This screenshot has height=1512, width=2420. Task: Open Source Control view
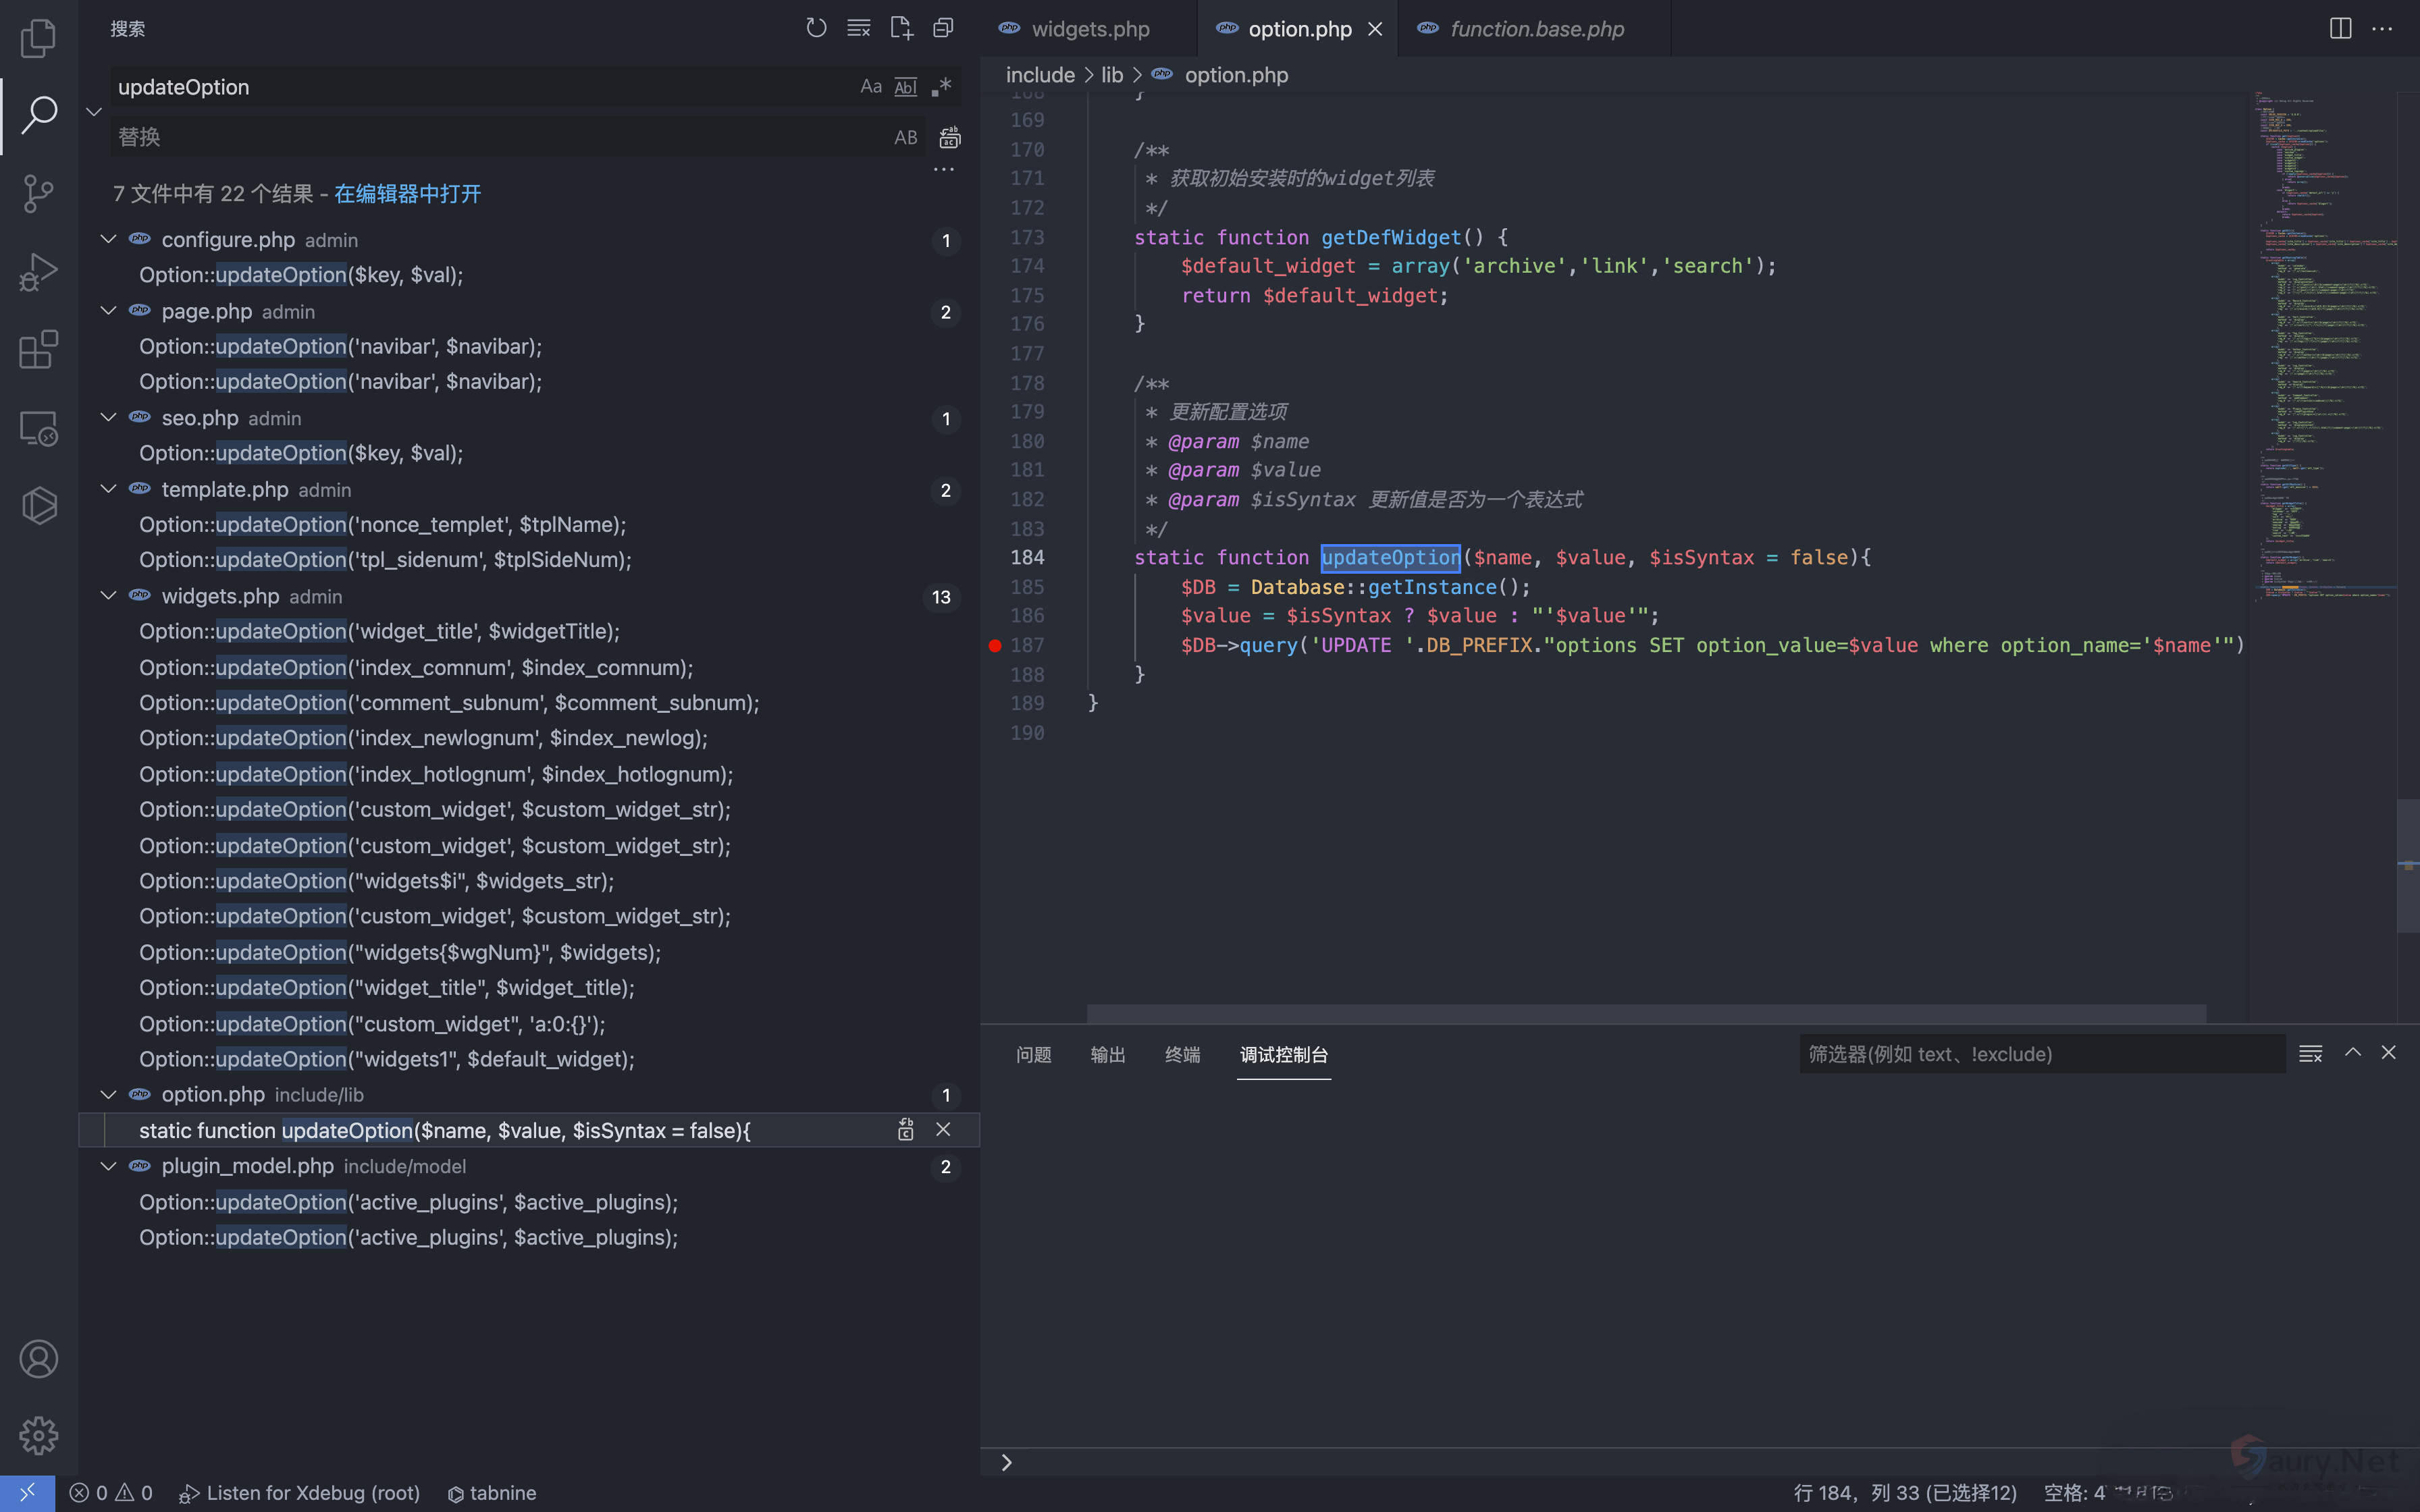tap(38, 193)
